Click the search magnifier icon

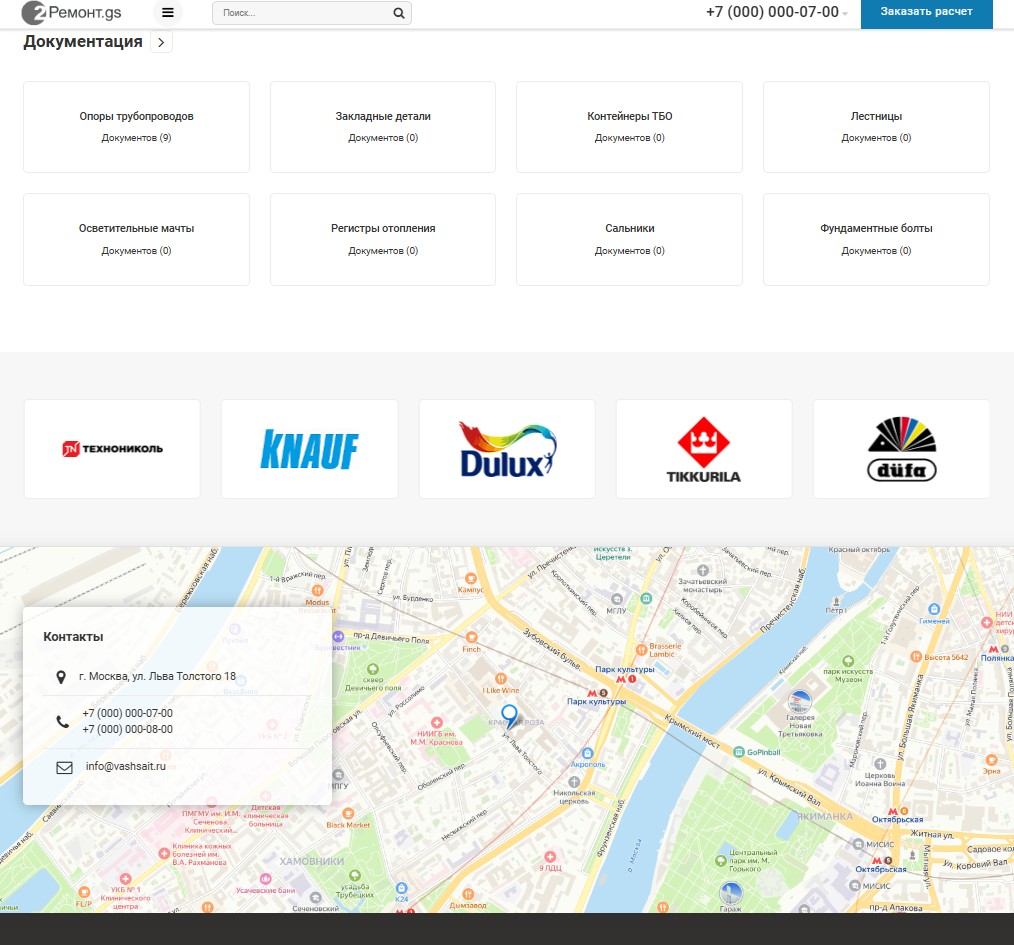[397, 13]
